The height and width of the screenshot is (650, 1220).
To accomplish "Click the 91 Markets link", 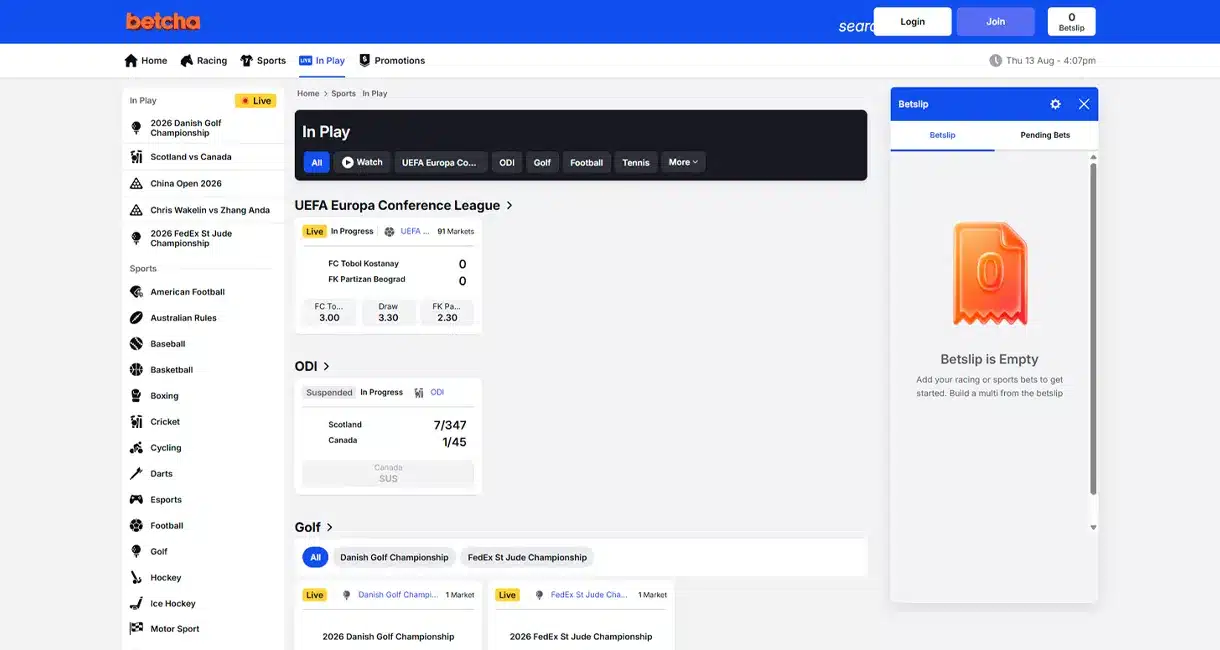I will tap(455, 231).
